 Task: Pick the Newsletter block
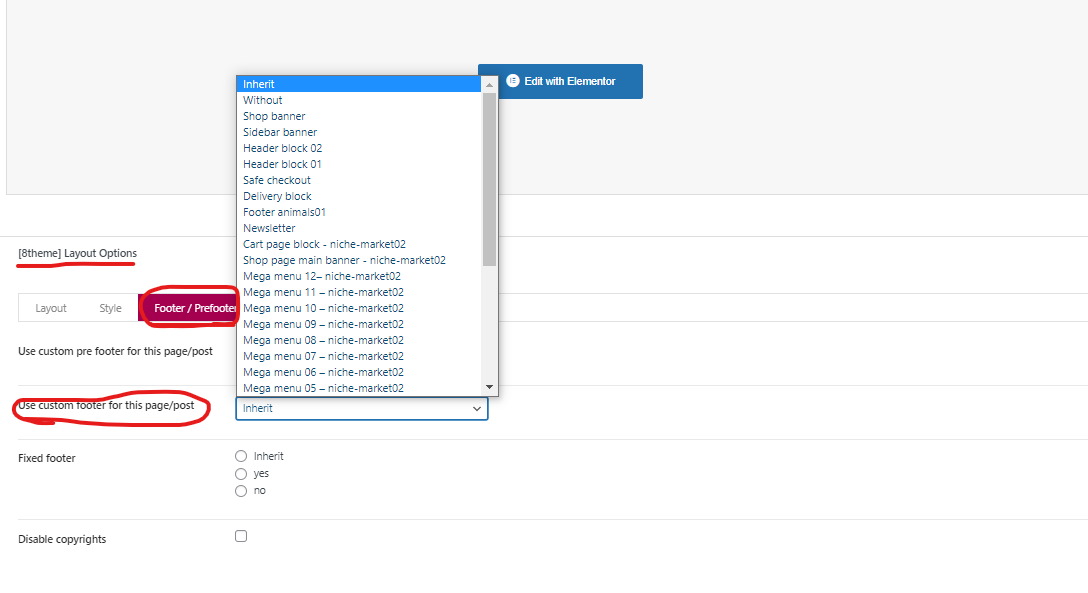(x=359, y=228)
